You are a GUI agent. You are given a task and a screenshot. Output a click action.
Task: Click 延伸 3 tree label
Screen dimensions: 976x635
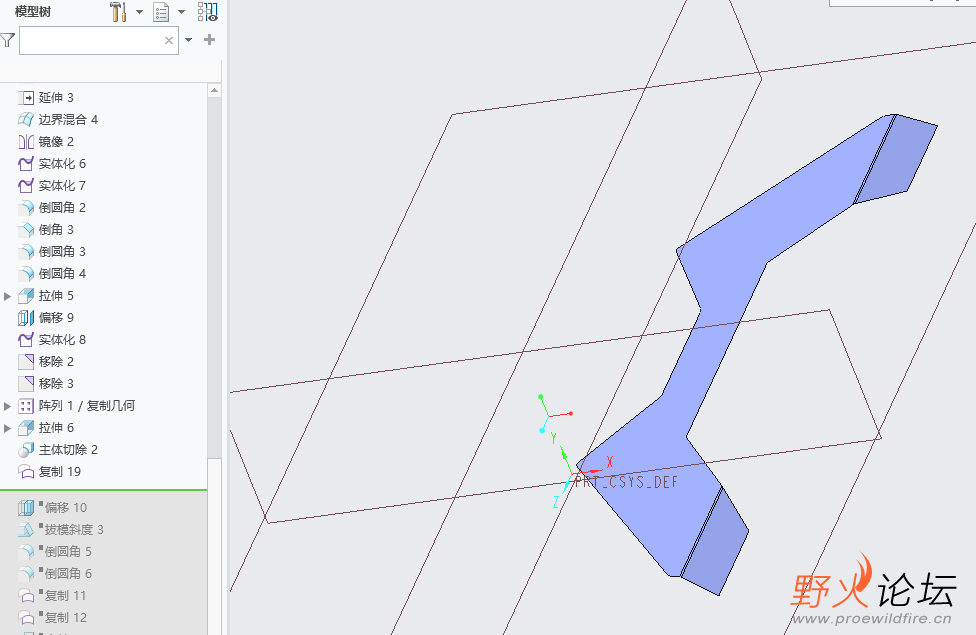56,98
